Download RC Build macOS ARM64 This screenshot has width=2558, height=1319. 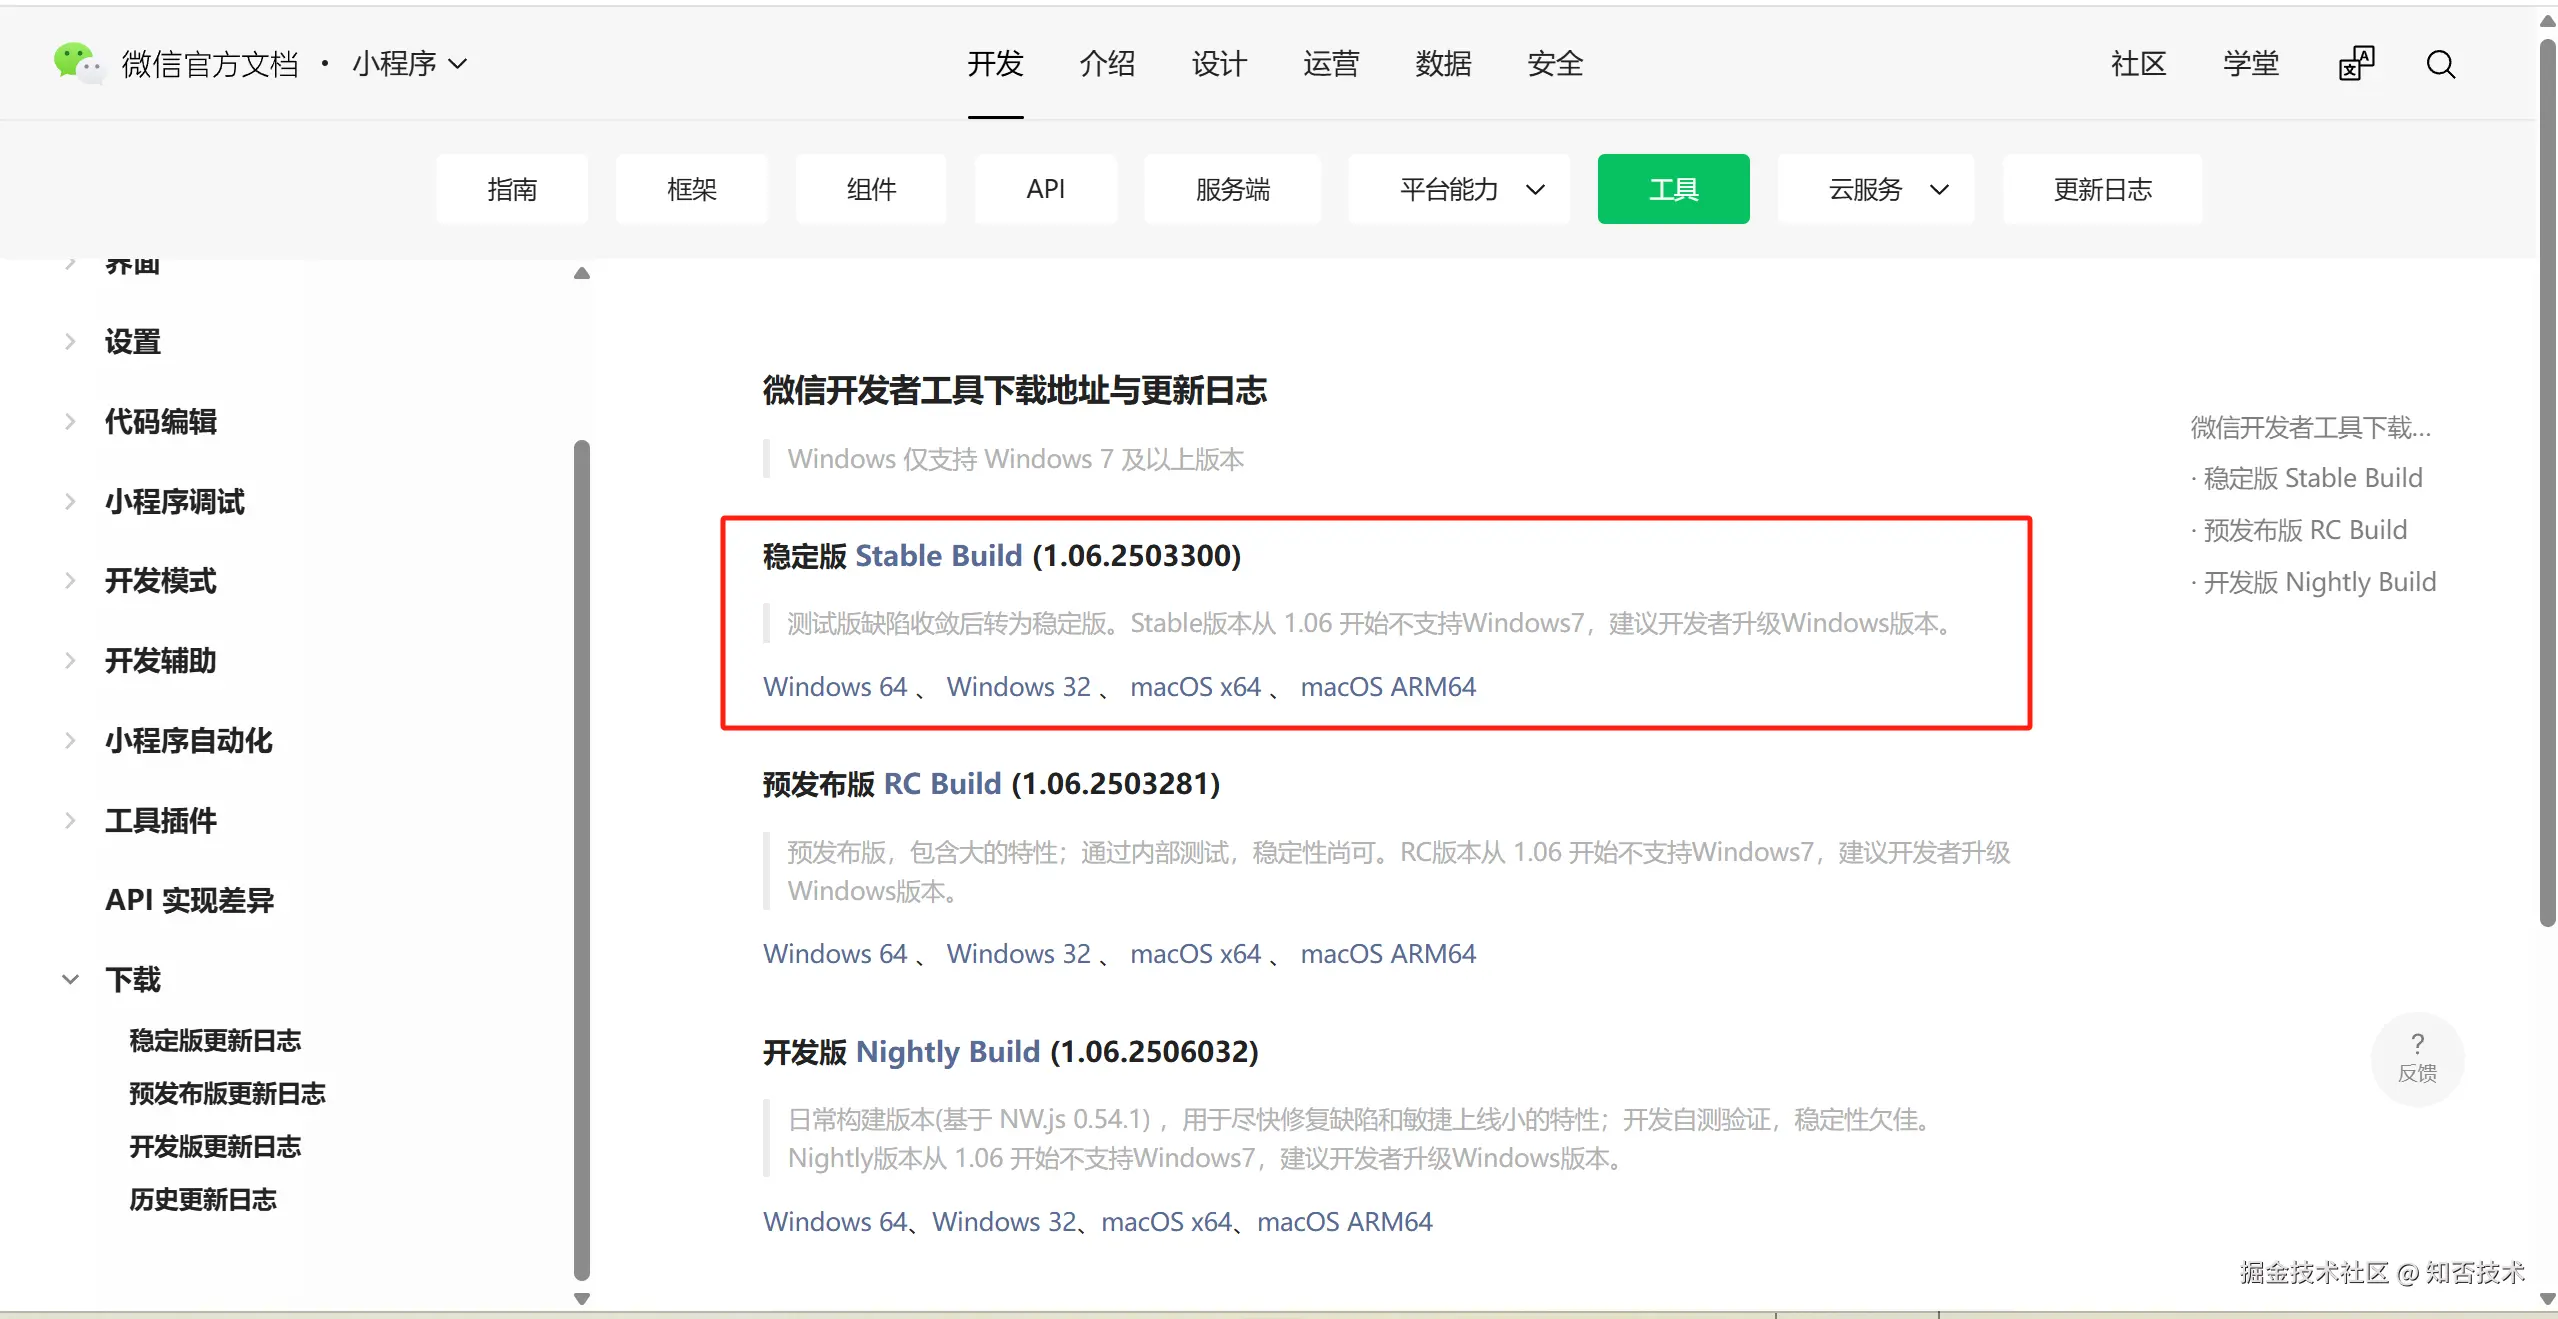1387,954
